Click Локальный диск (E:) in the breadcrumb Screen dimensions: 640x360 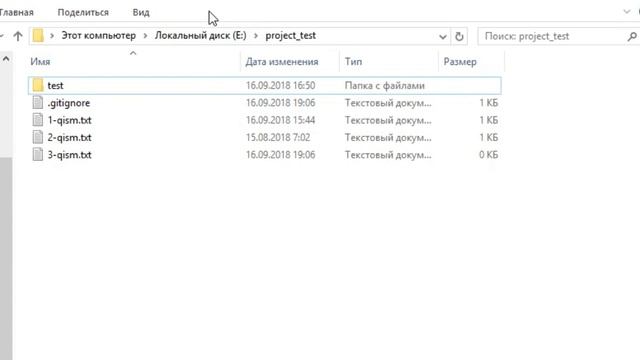coord(200,36)
